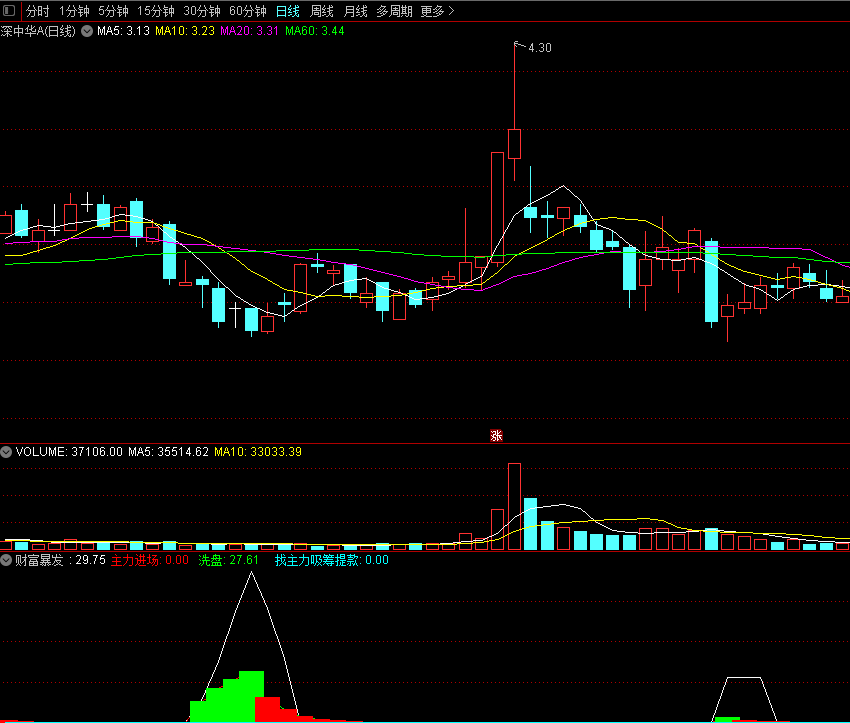Viewport: 850px width, 723px height.
Task: Open 多周期 multi-period view
Action: point(394,11)
